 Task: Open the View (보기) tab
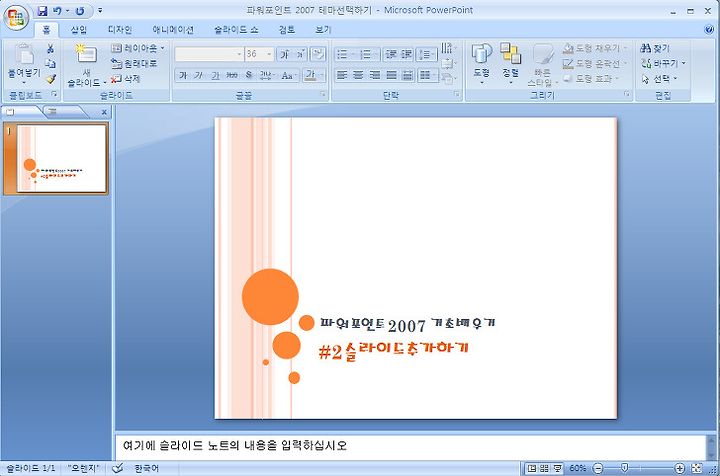[x=323, y=30]
